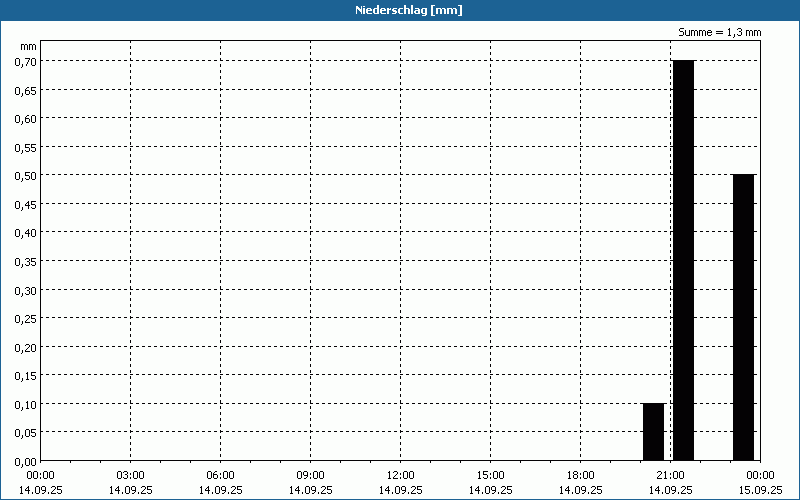This screenshot has height=500, width=800.
Task: Click the 0,50 value on the y-axis
Action: 24,175
